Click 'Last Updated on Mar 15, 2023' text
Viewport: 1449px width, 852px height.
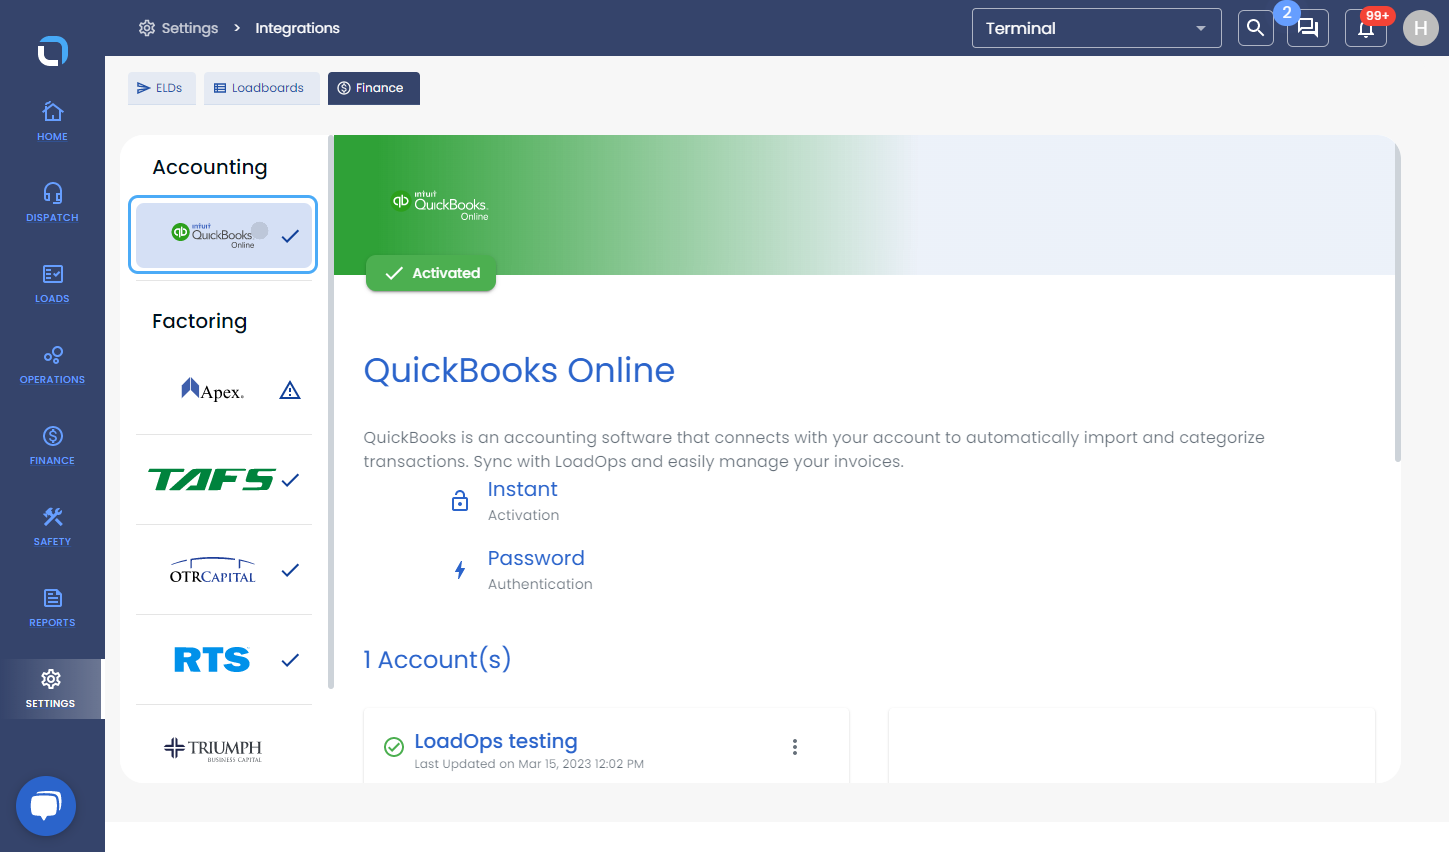point(529,764)
